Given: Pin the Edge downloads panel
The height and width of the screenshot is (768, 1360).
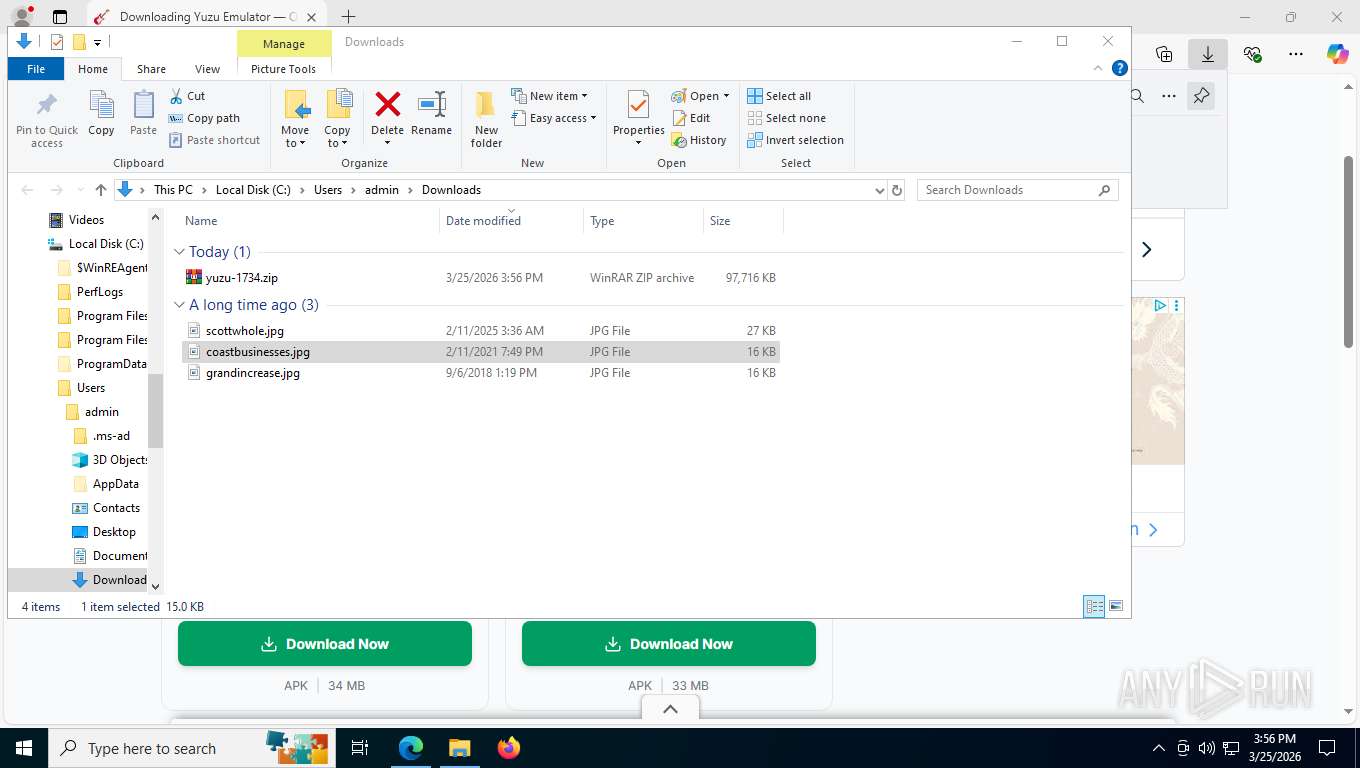Looking at the screenshot, I should pyautogui.click(x=1201, y=96).
